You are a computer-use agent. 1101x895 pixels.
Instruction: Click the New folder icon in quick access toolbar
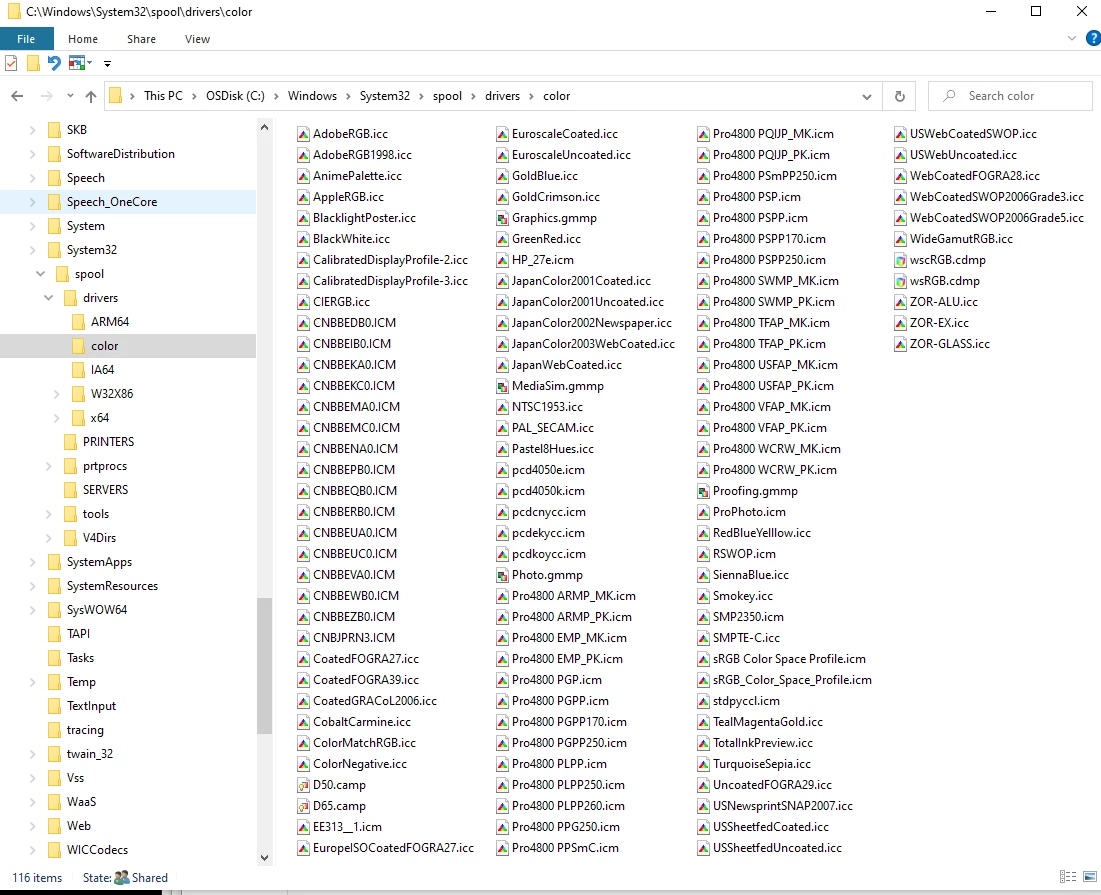33,63
